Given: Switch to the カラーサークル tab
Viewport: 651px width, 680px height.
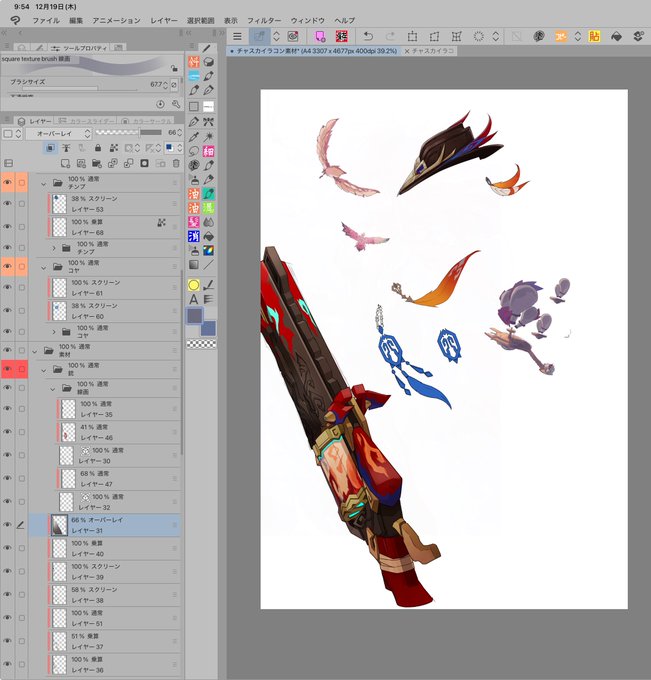Looking at the screenshot, I should (x=147, y=121).
